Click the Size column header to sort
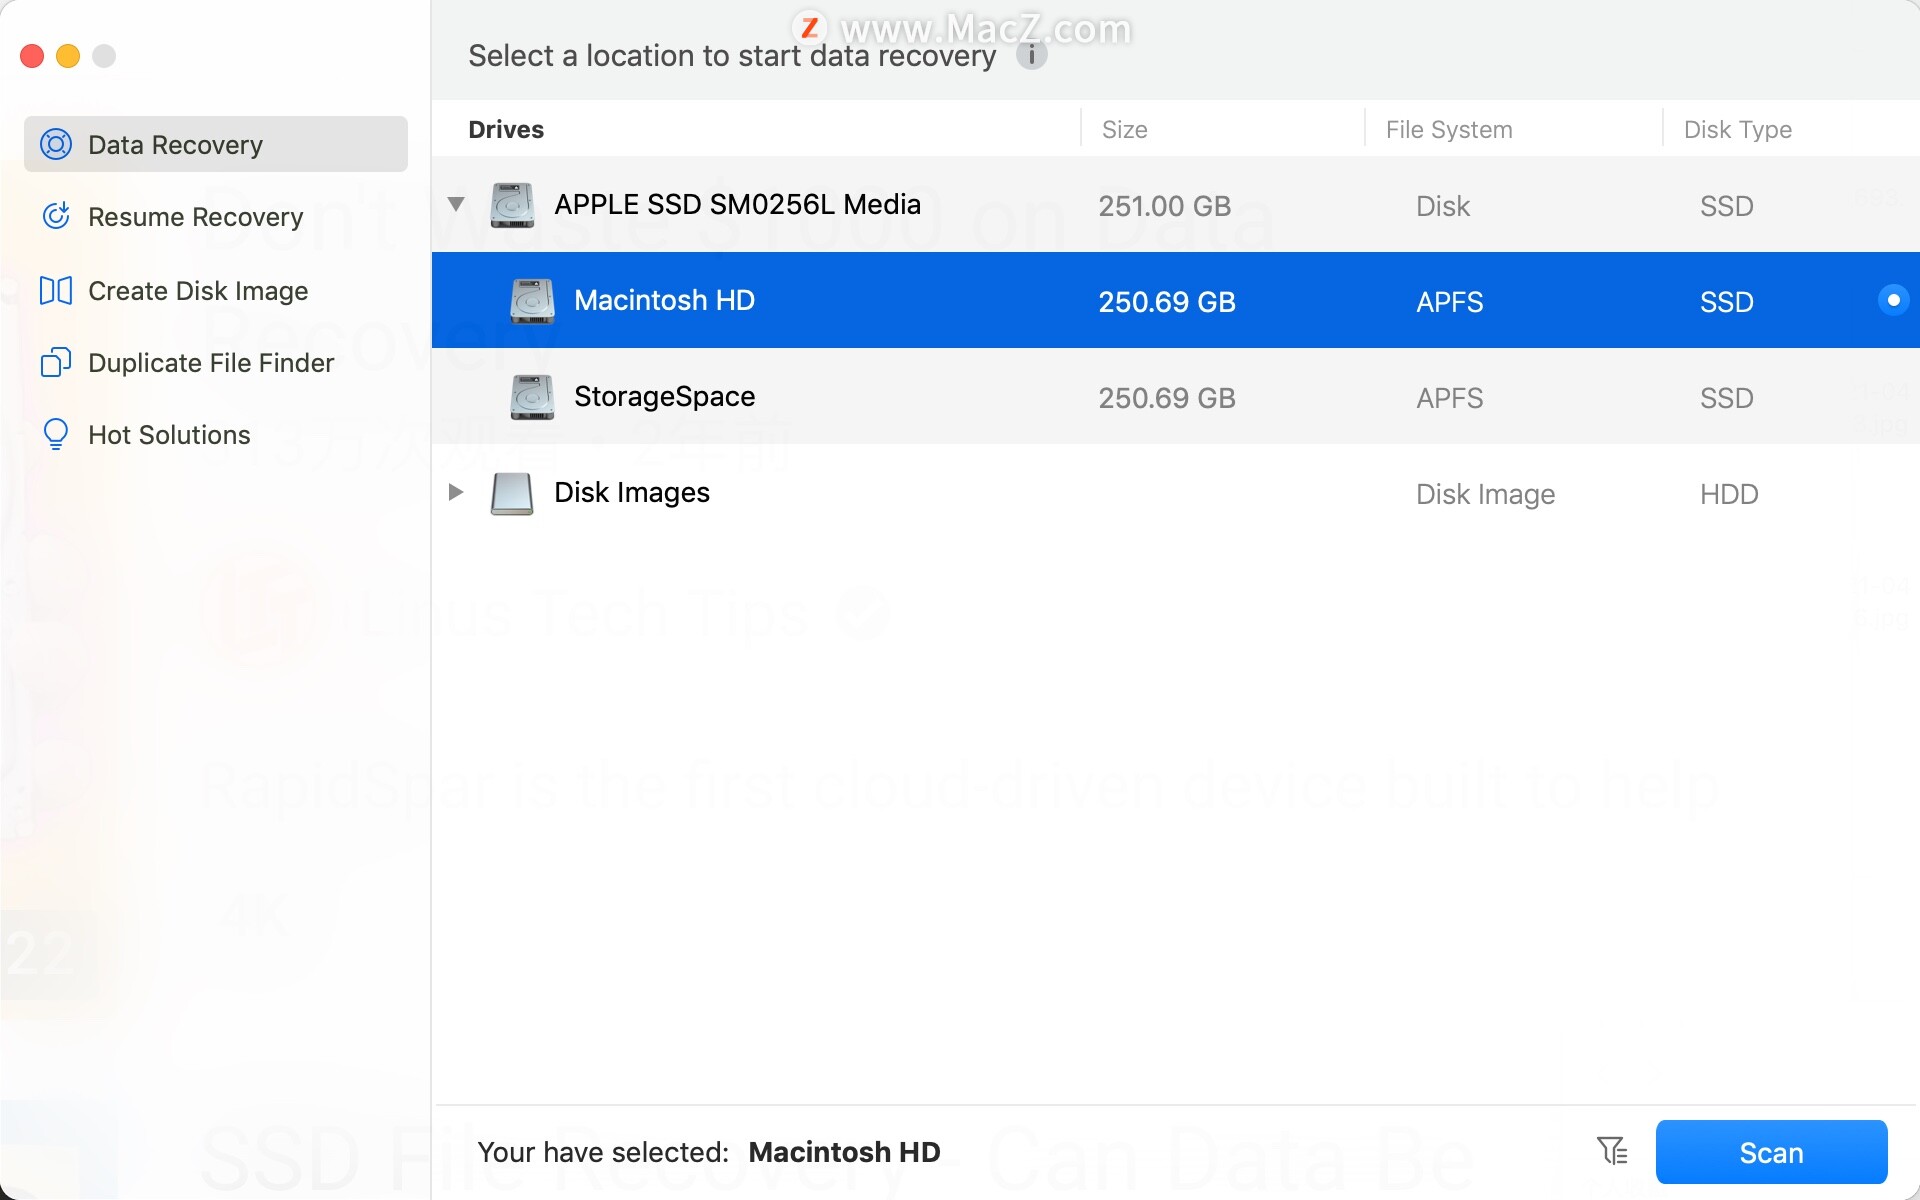Image resolution: width=1920 pixels, height=1200 pixels. click(1124, 129)
